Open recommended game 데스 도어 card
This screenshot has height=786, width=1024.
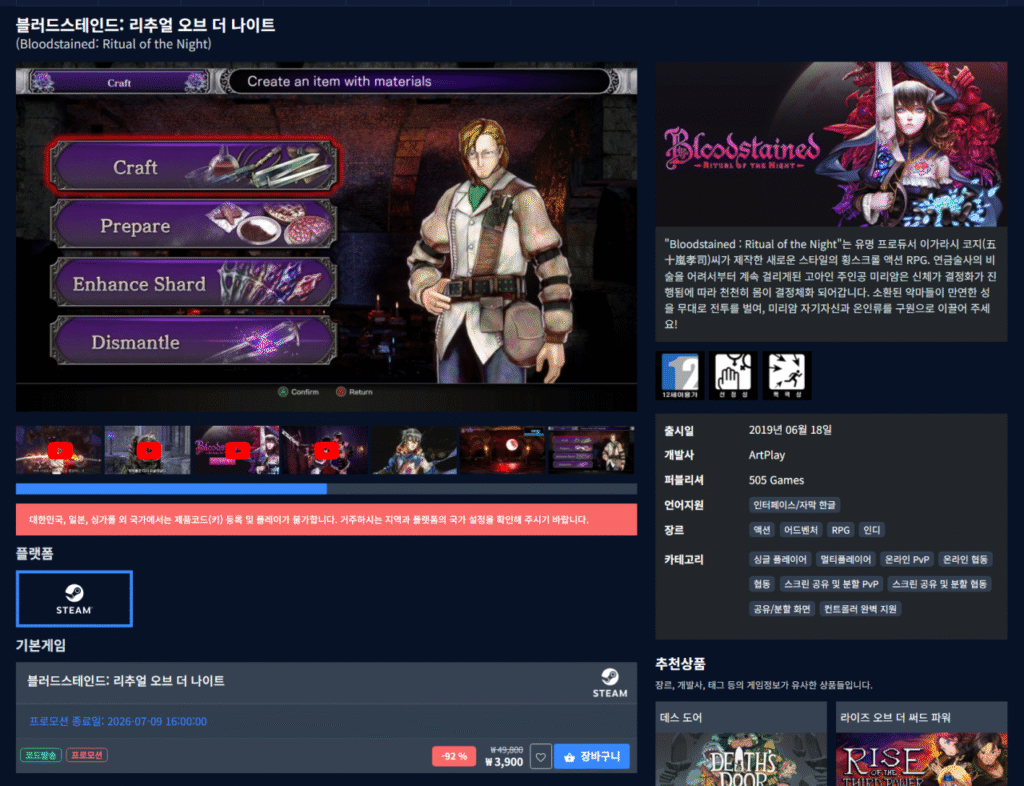(741, 744)
